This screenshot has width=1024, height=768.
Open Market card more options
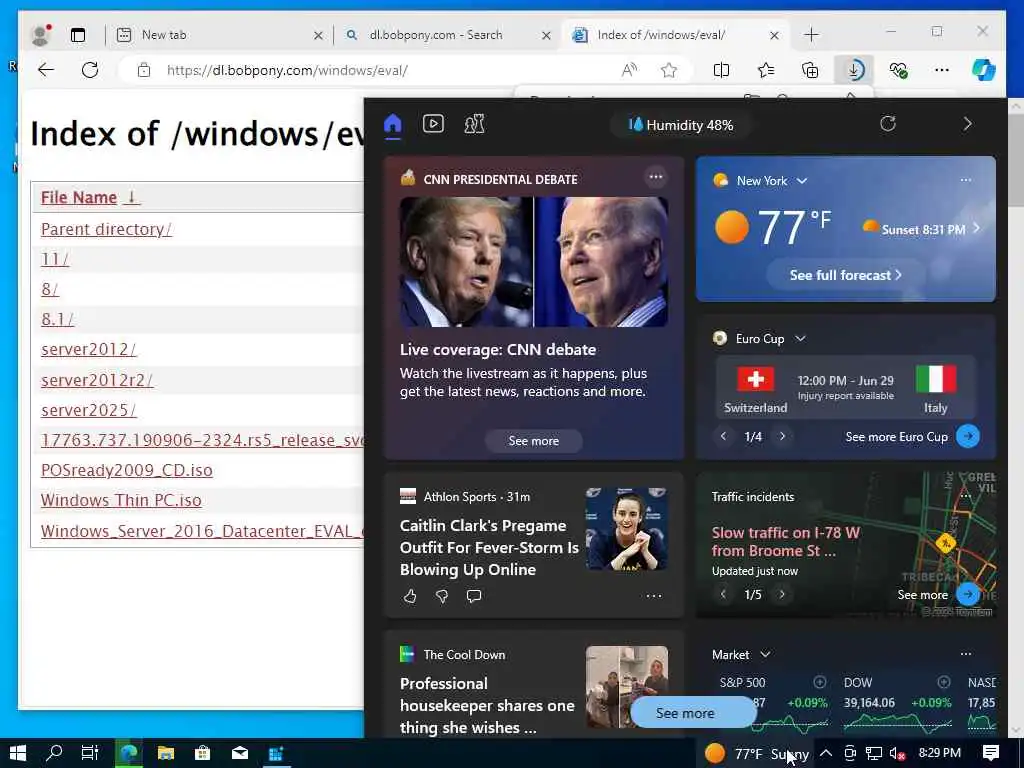[966, 654]
